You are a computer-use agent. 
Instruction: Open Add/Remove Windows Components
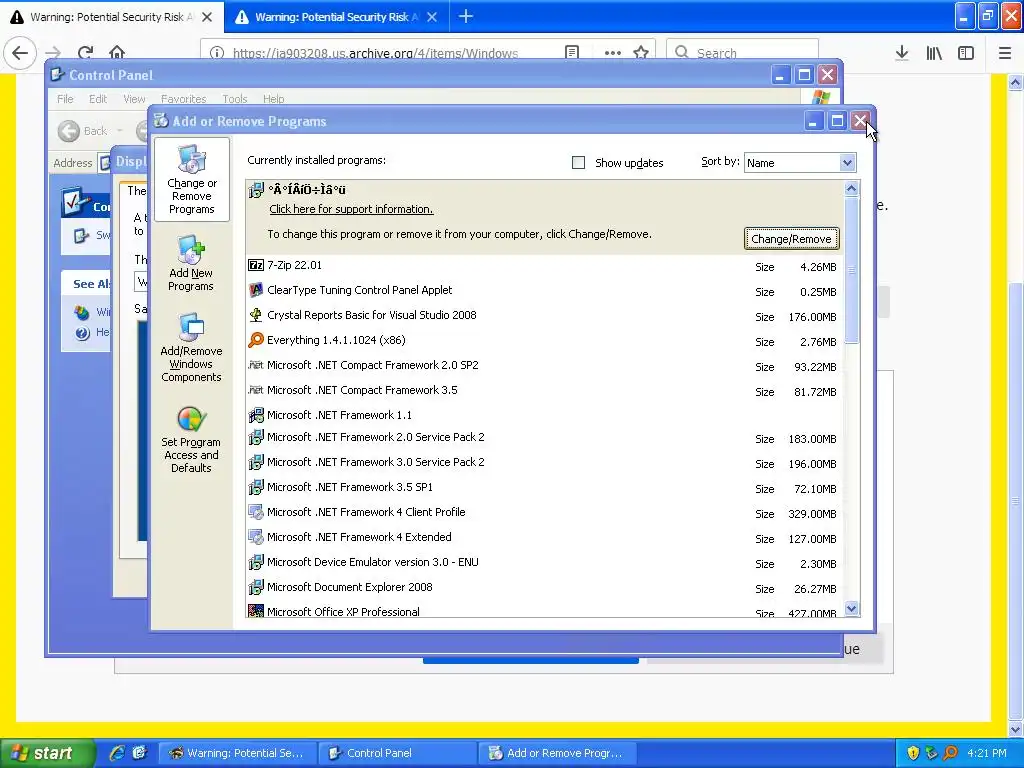tap(191, 347)
